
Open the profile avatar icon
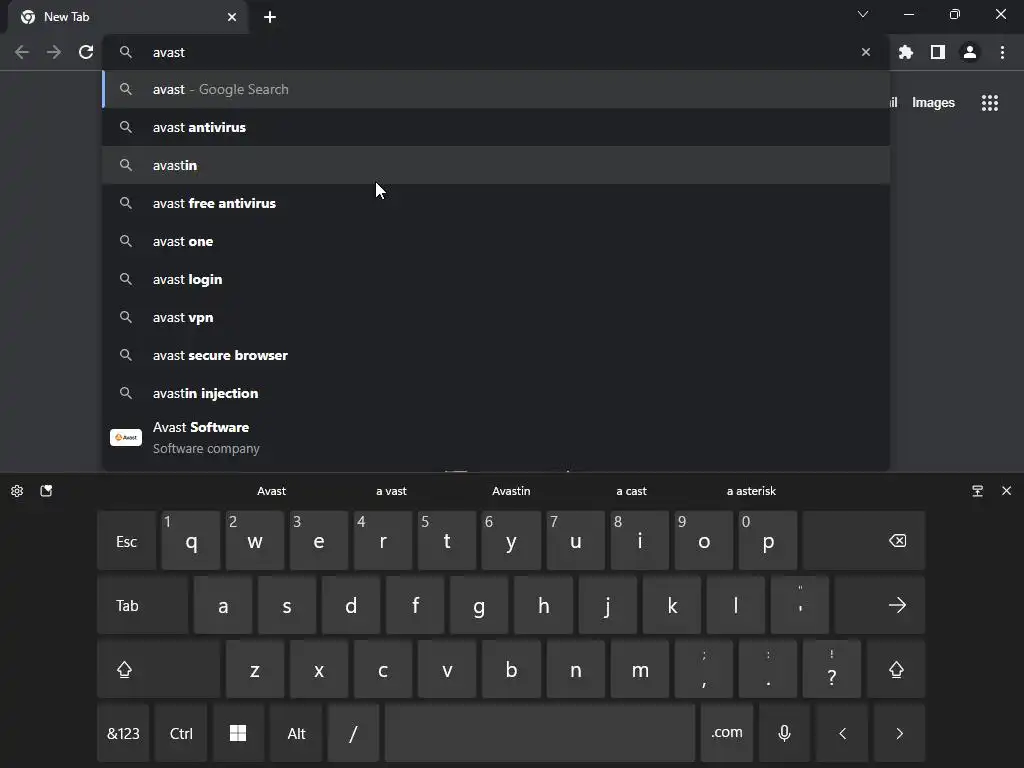coord(970,52)
